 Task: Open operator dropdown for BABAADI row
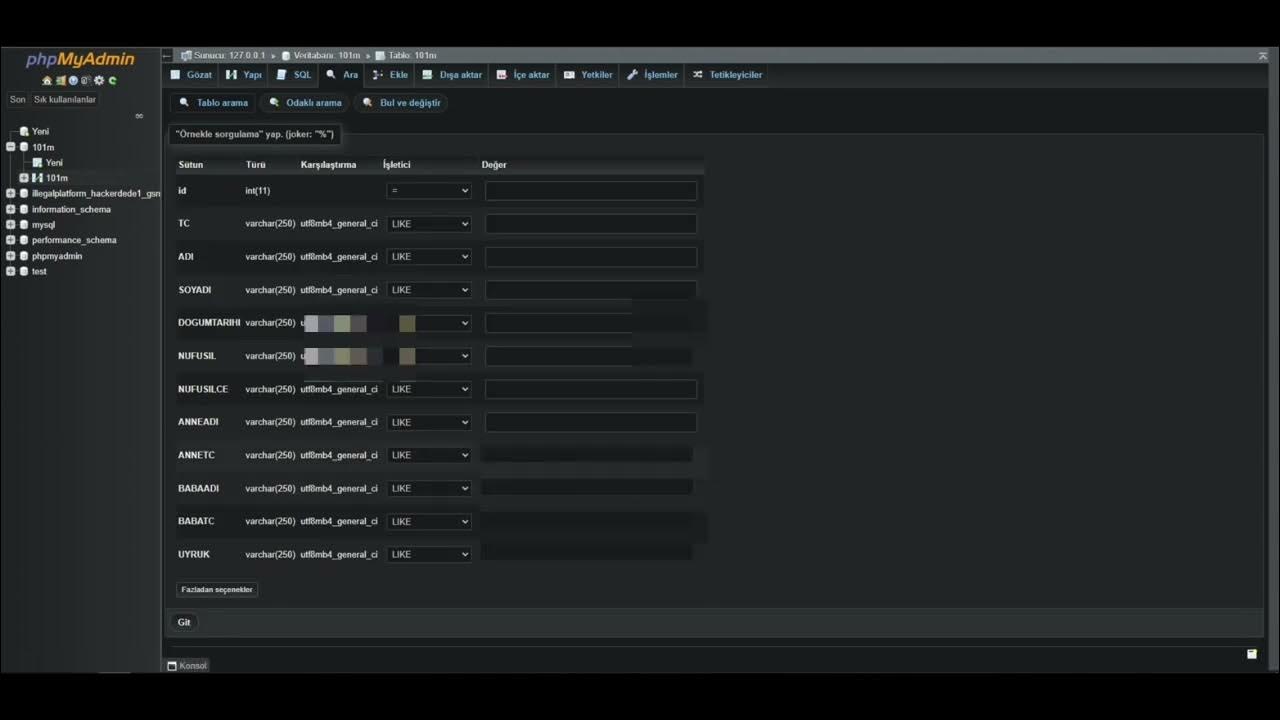(x=428, y=488)
